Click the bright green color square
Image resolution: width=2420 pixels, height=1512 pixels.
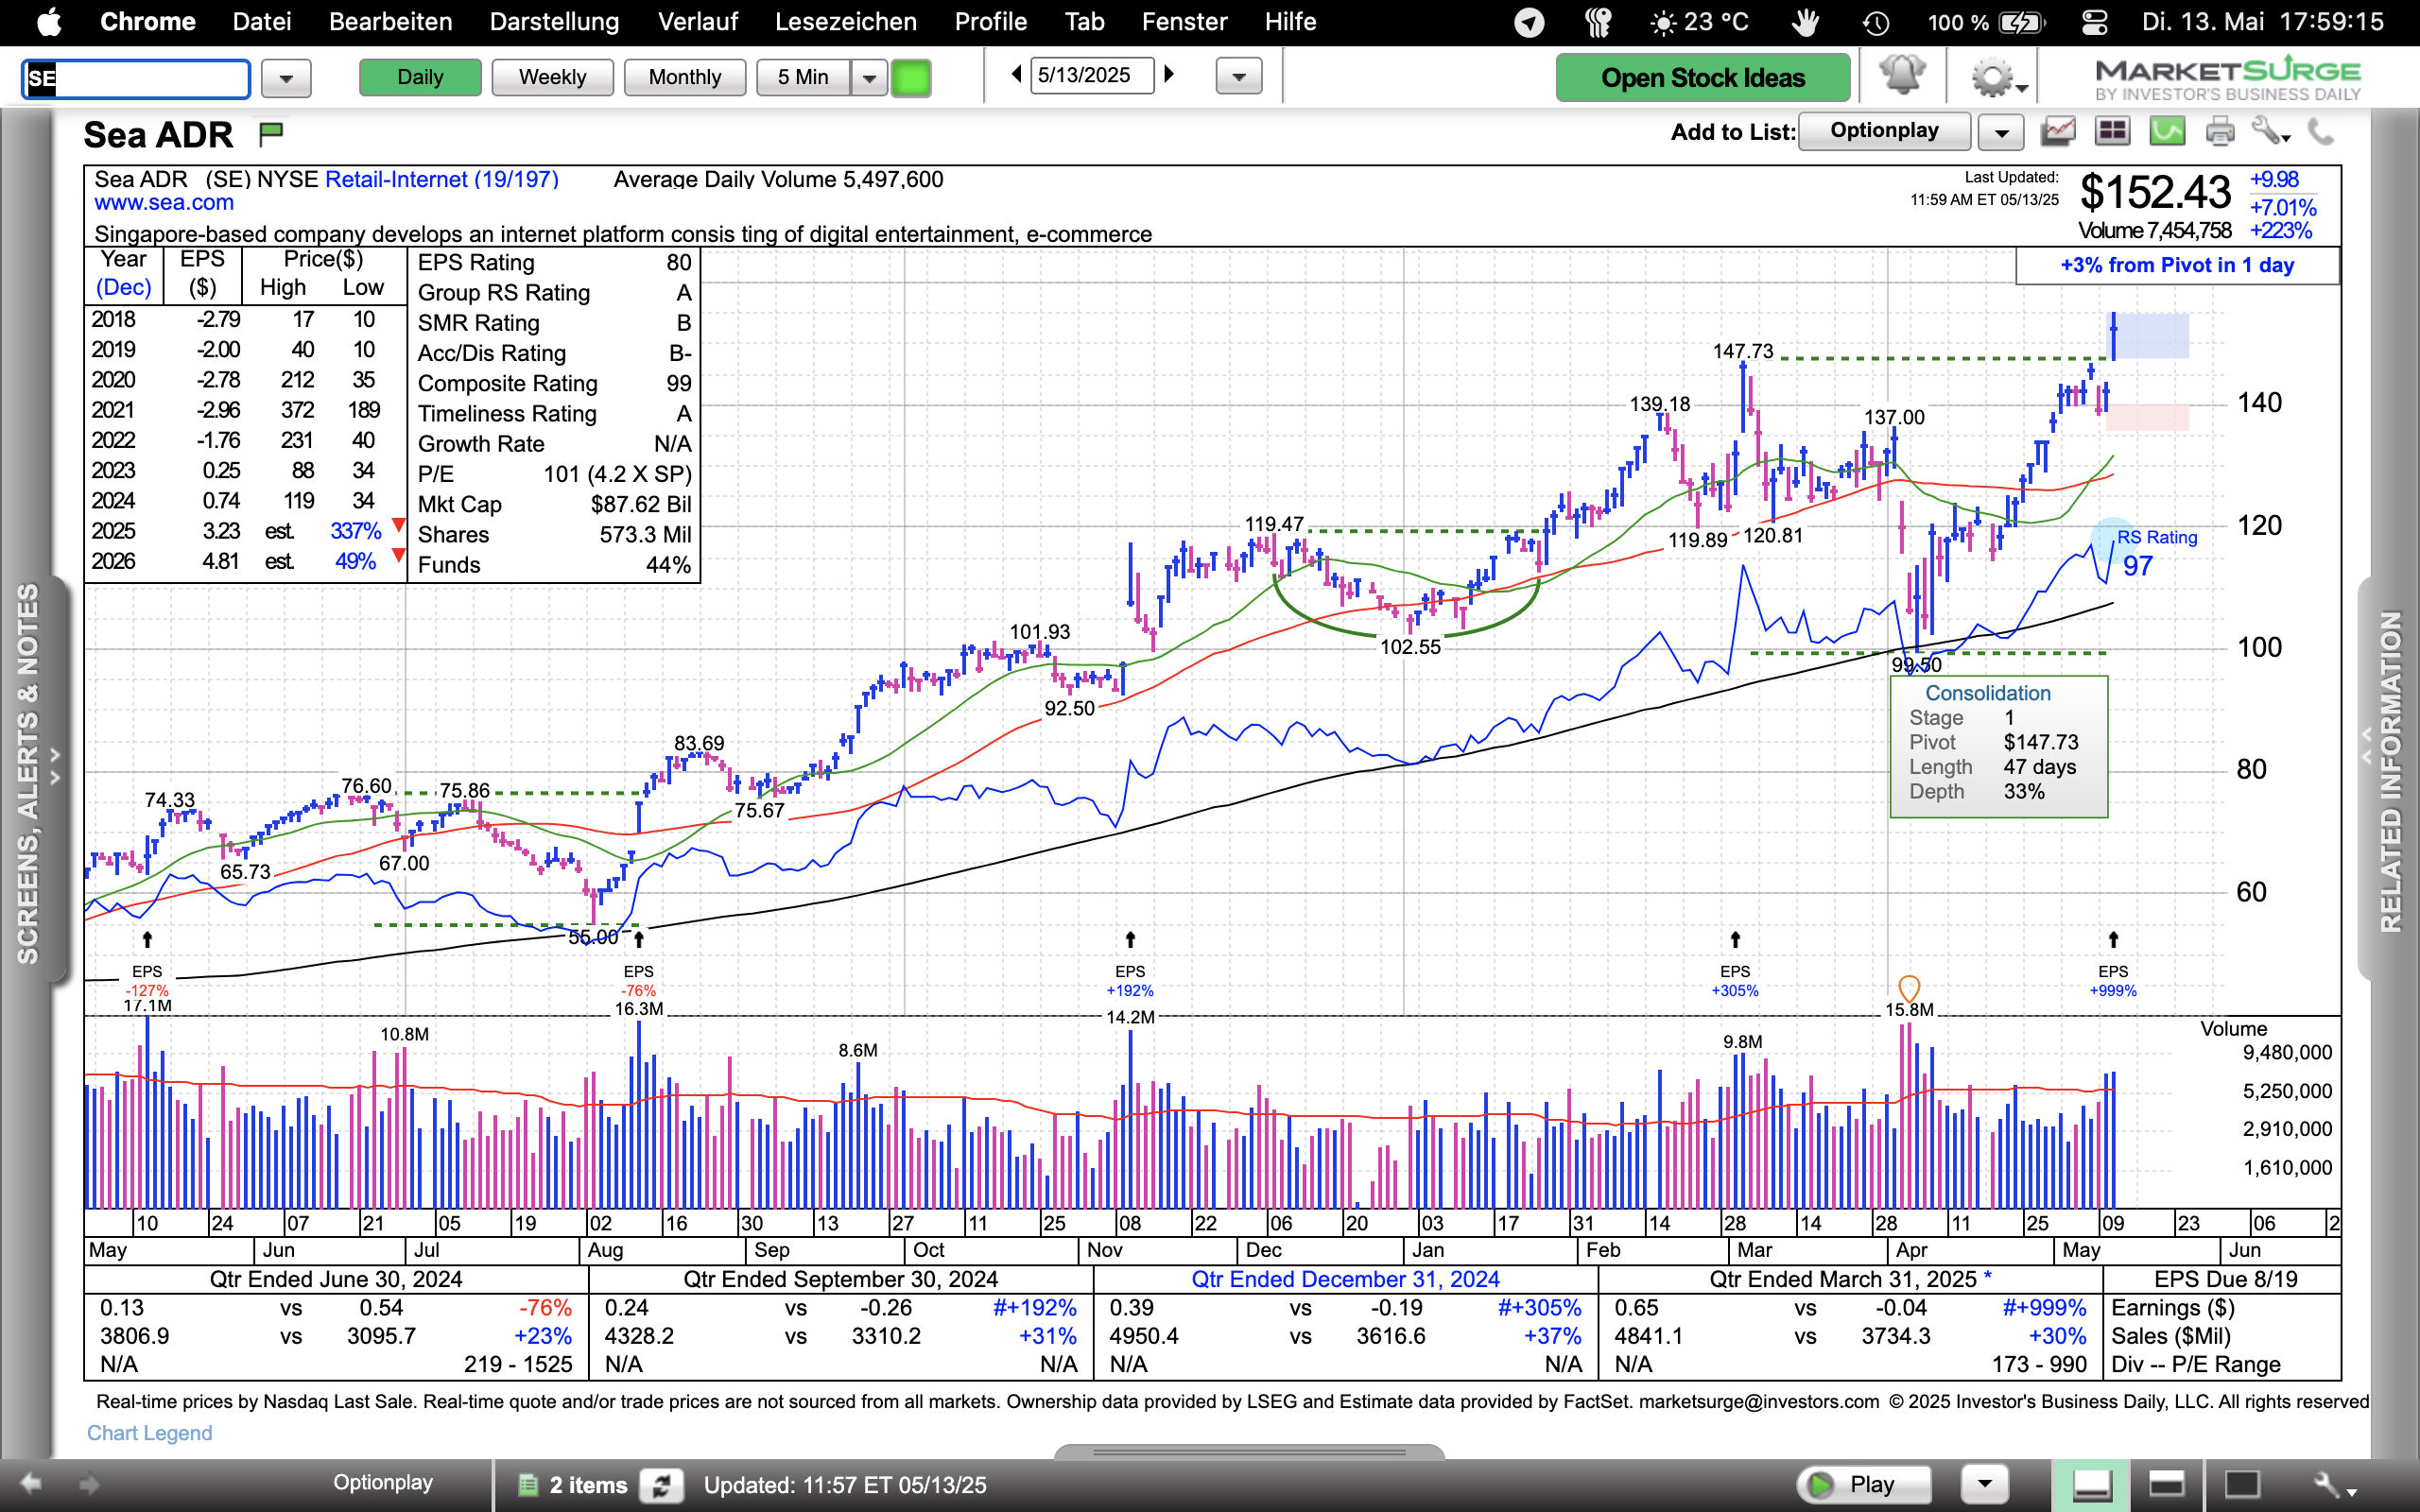click(x=910, y=77)
